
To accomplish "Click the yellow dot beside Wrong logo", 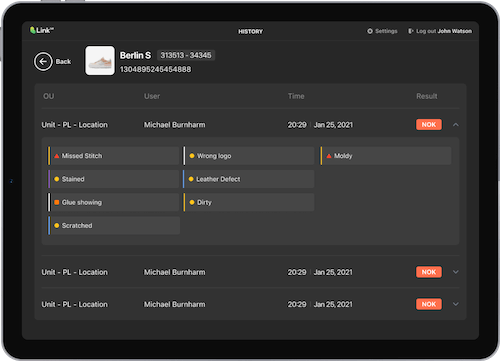I will tap(192, 156).
